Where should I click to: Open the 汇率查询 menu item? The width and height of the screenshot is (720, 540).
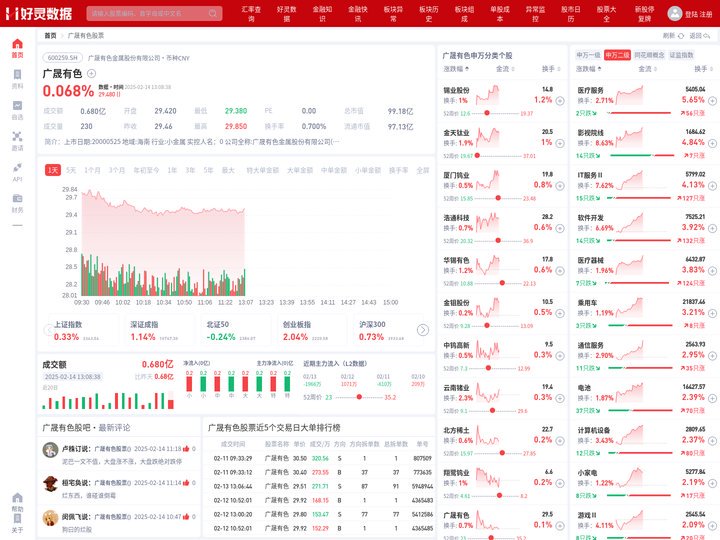251,13
